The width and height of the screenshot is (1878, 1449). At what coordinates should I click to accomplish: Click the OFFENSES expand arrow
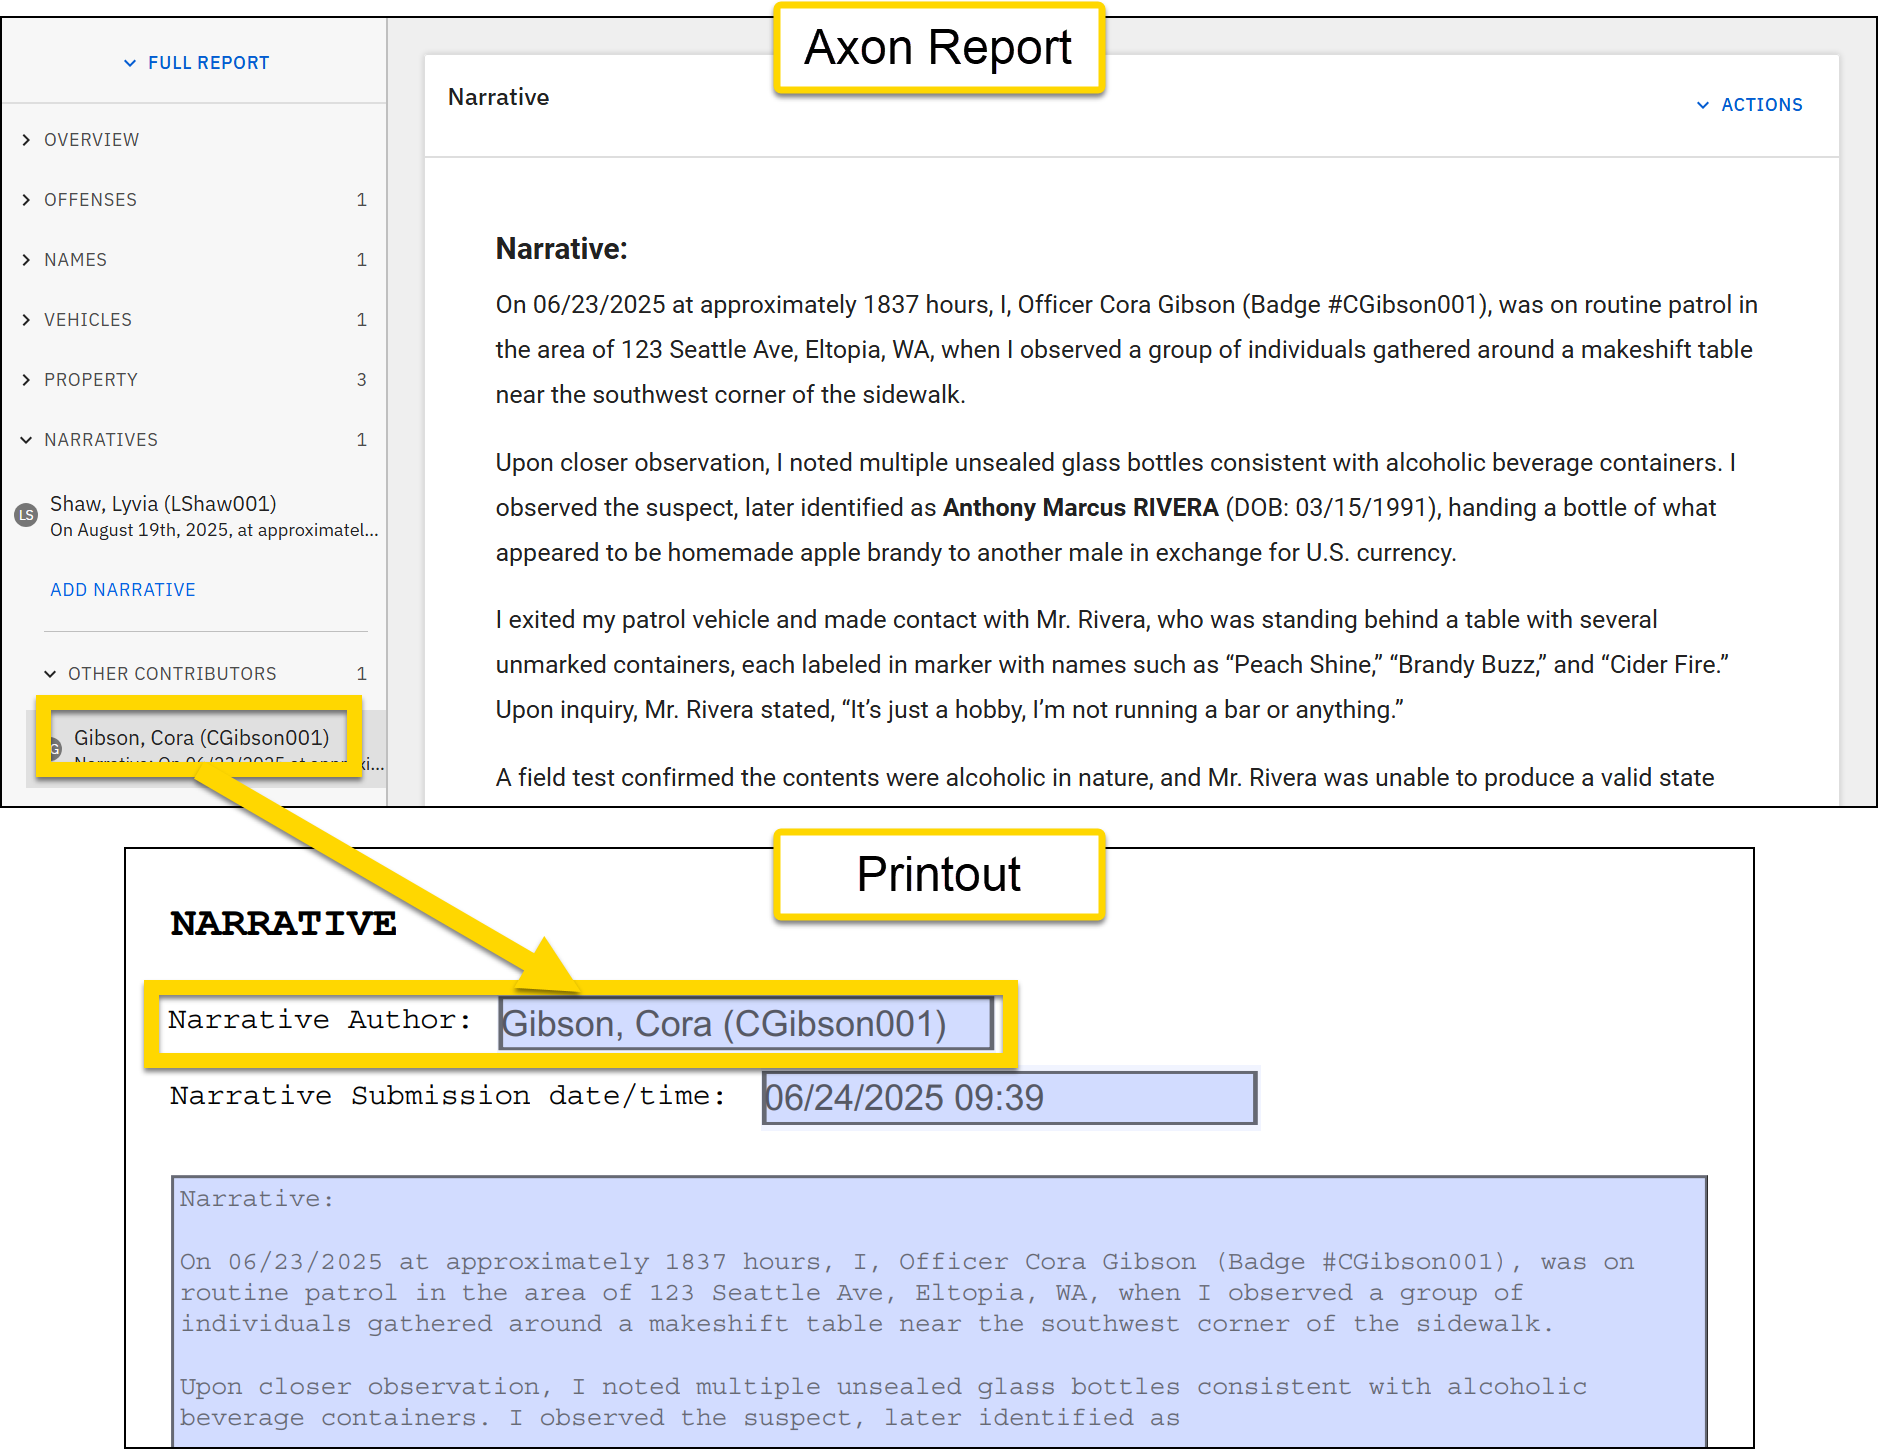pyautogui.click(x=27, y=199)
